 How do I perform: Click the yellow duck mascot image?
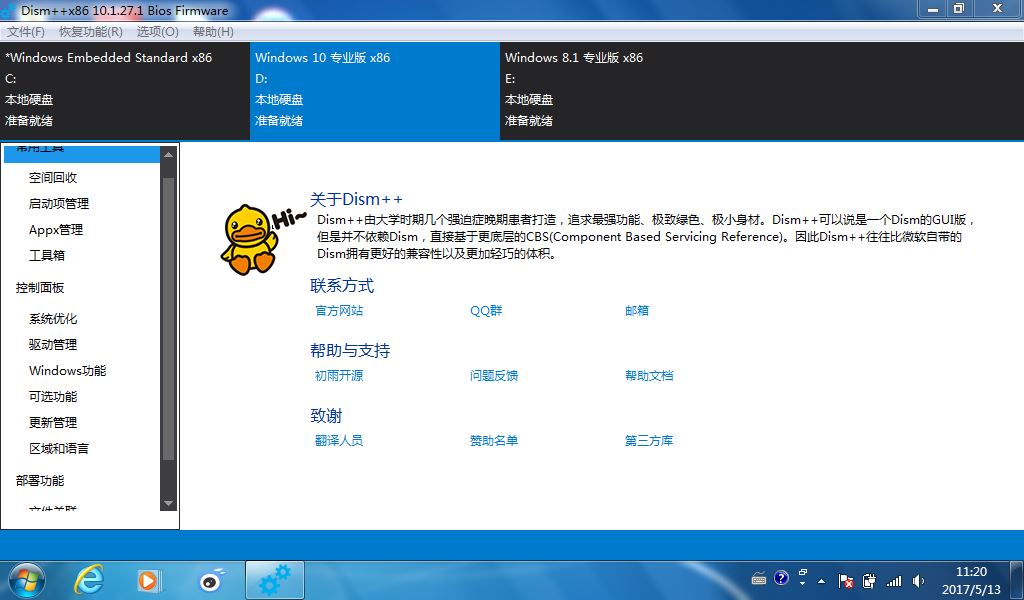249,239
